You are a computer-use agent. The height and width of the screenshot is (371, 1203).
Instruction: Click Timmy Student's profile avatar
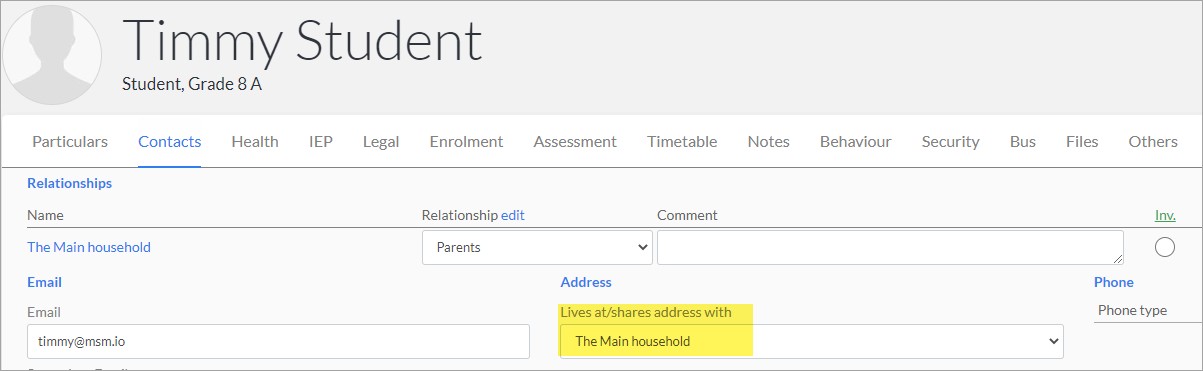coord(52,55)
